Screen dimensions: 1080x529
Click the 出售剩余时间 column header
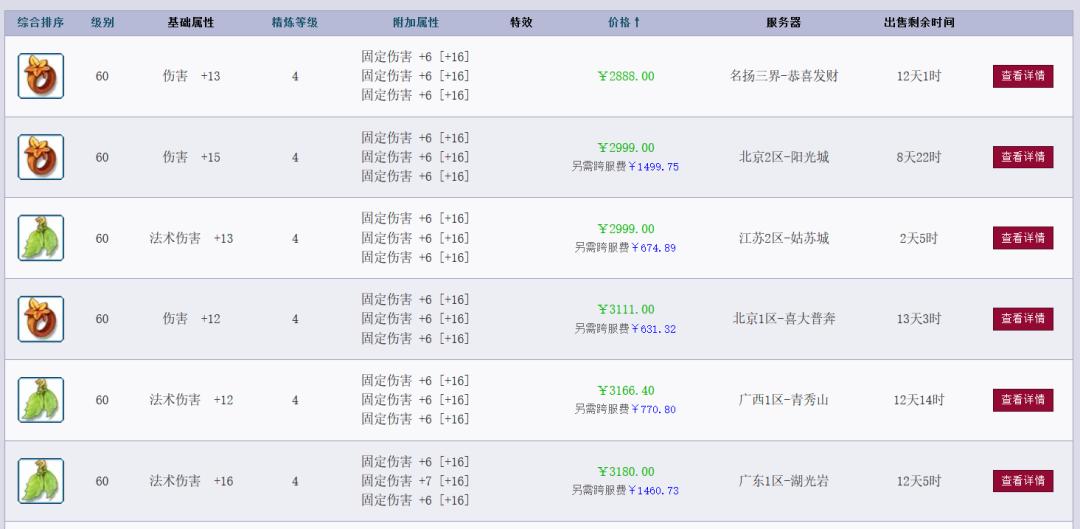tap(919, 22)
